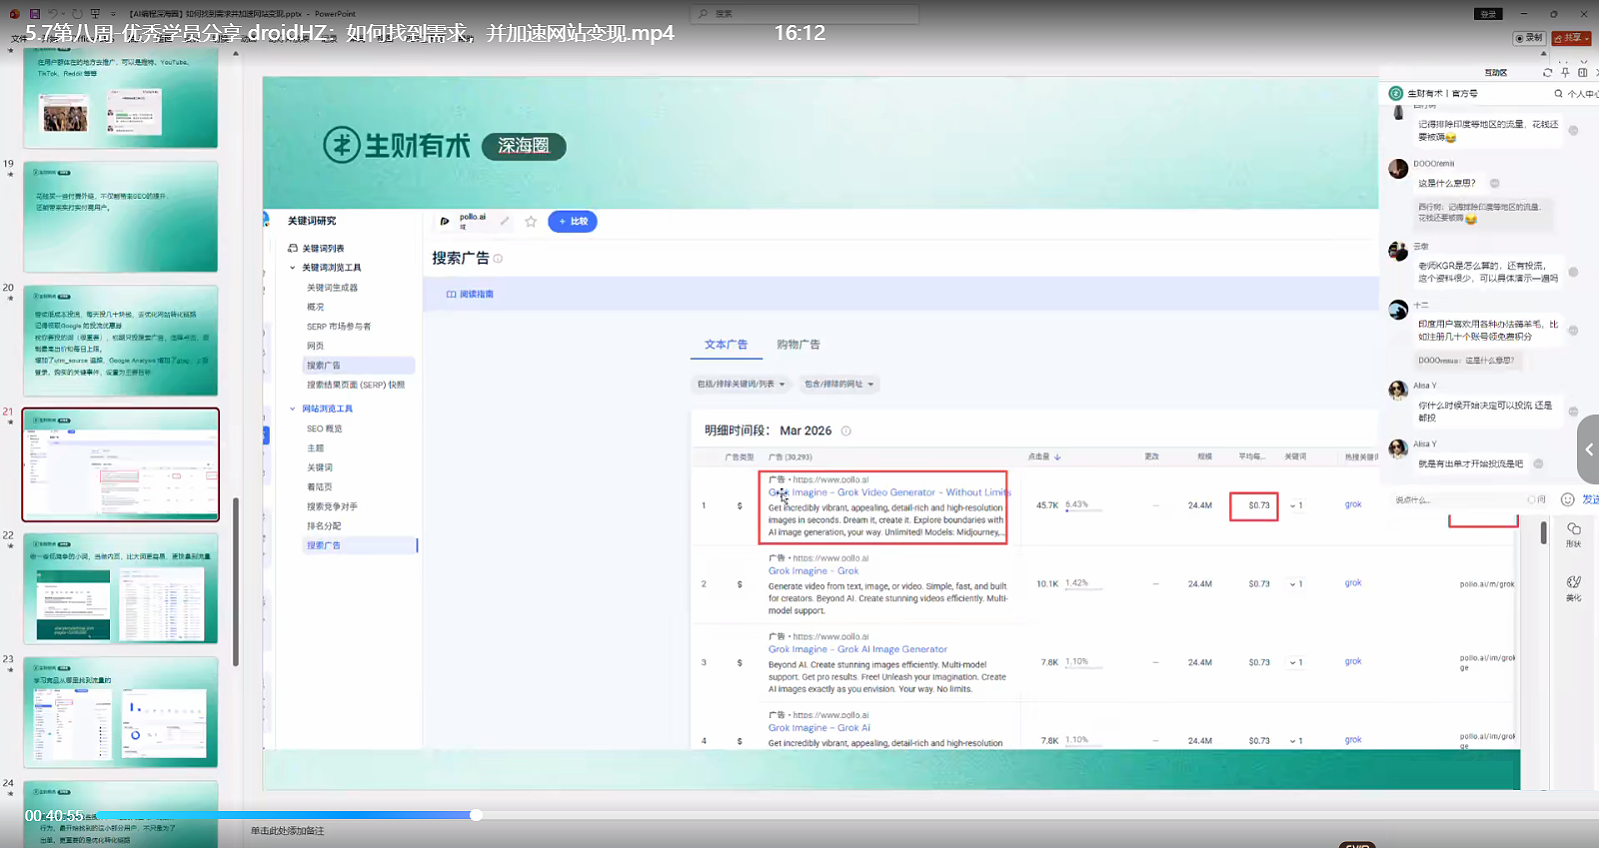Collapse the chat panel with the side arrow

pos(1588,450)
